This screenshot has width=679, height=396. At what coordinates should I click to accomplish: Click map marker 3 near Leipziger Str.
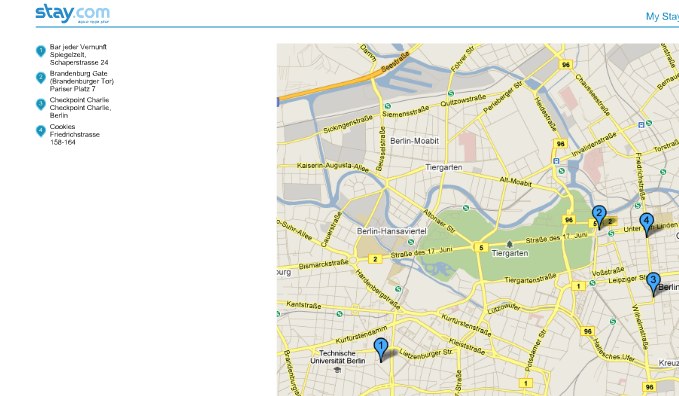[653, 284]
